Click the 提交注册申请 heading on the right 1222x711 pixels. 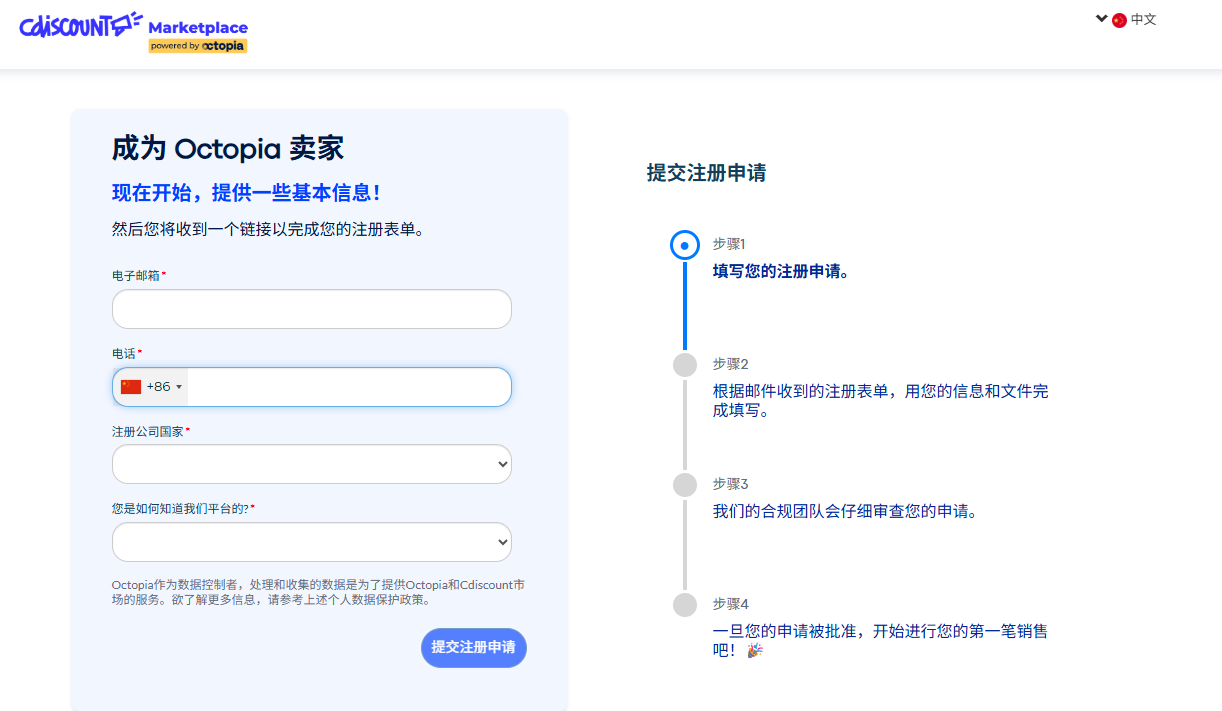coord(707,173)
